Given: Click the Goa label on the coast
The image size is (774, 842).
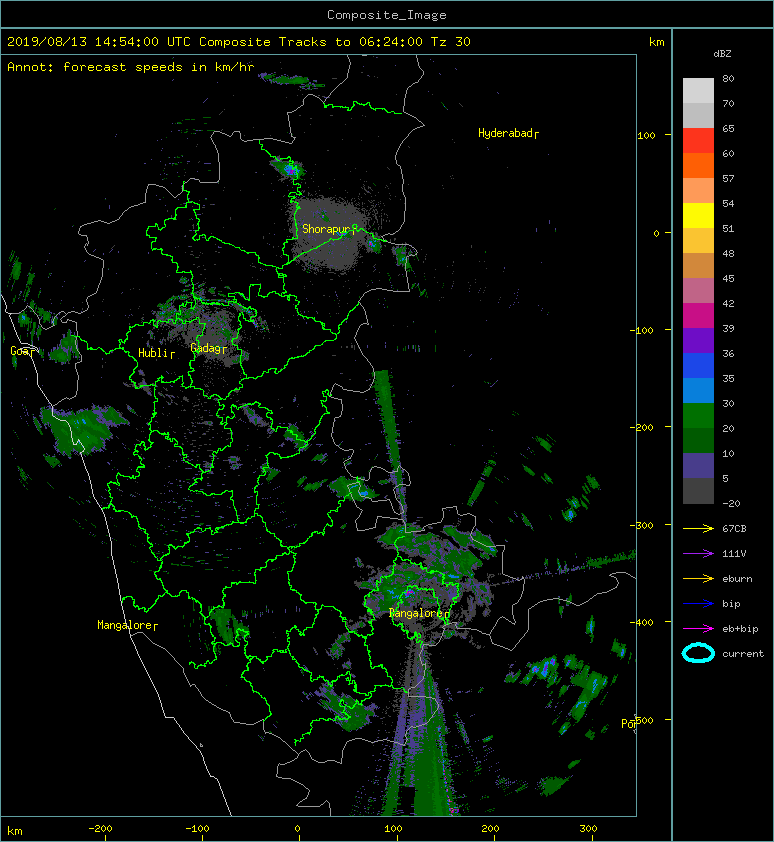Looking at the screenshot, I should (x=19, y=351).
